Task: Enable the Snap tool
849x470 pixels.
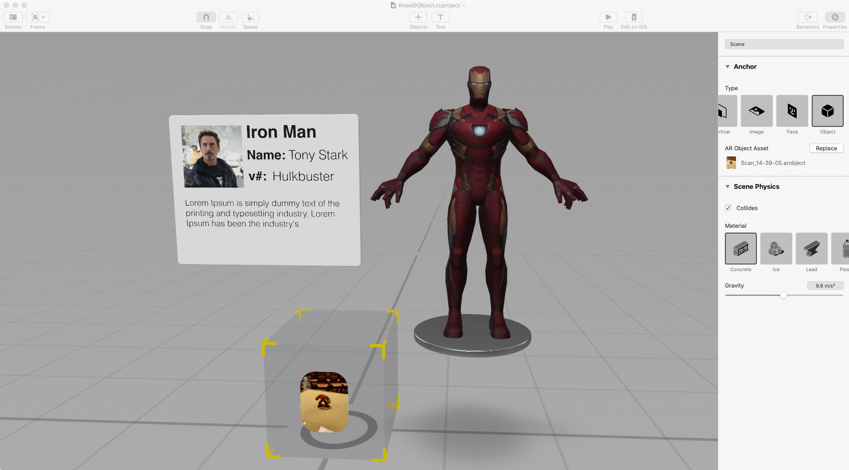Action: click(206, 17)
